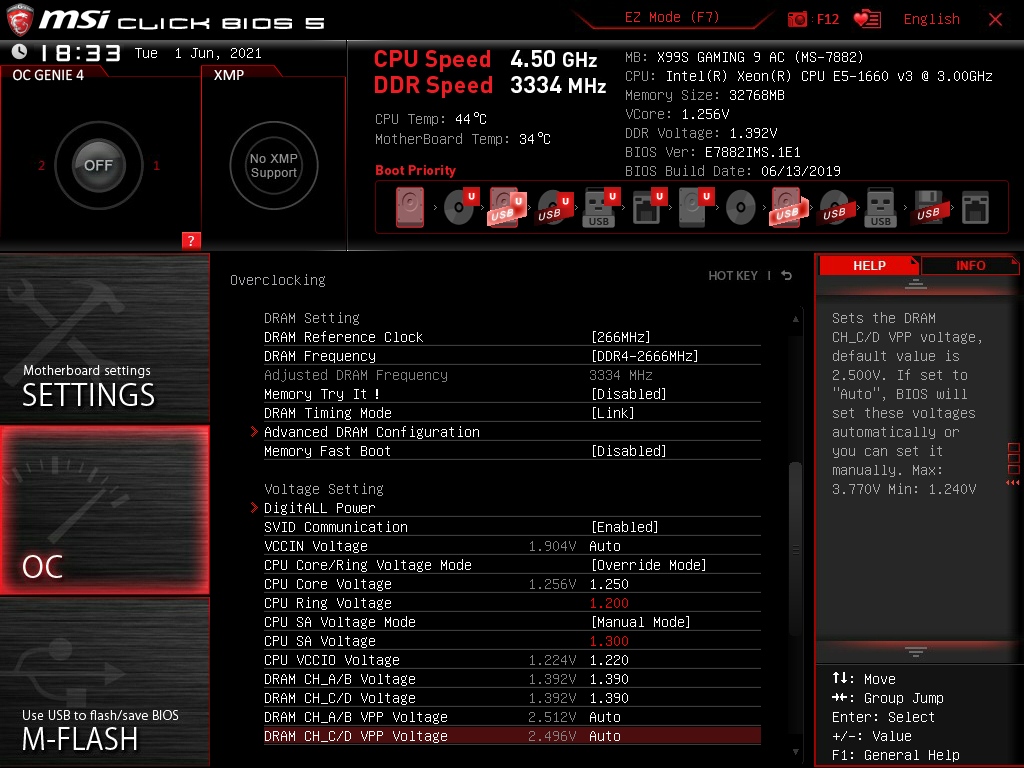Select the UEFI CD/DVD boot device icon
This screenshot has width=1024, height=768.
pos(461,207)
